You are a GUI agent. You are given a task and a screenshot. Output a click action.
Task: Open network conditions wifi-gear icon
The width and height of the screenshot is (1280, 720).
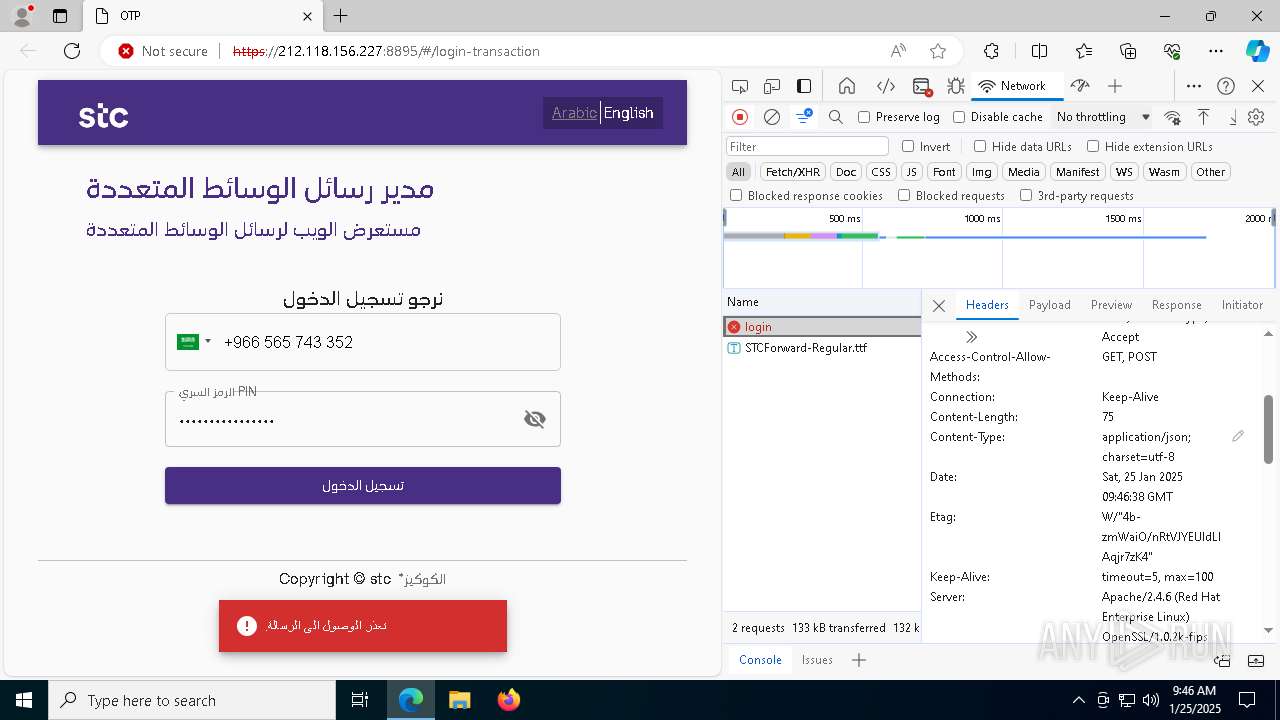click(x=1173, y=117)
